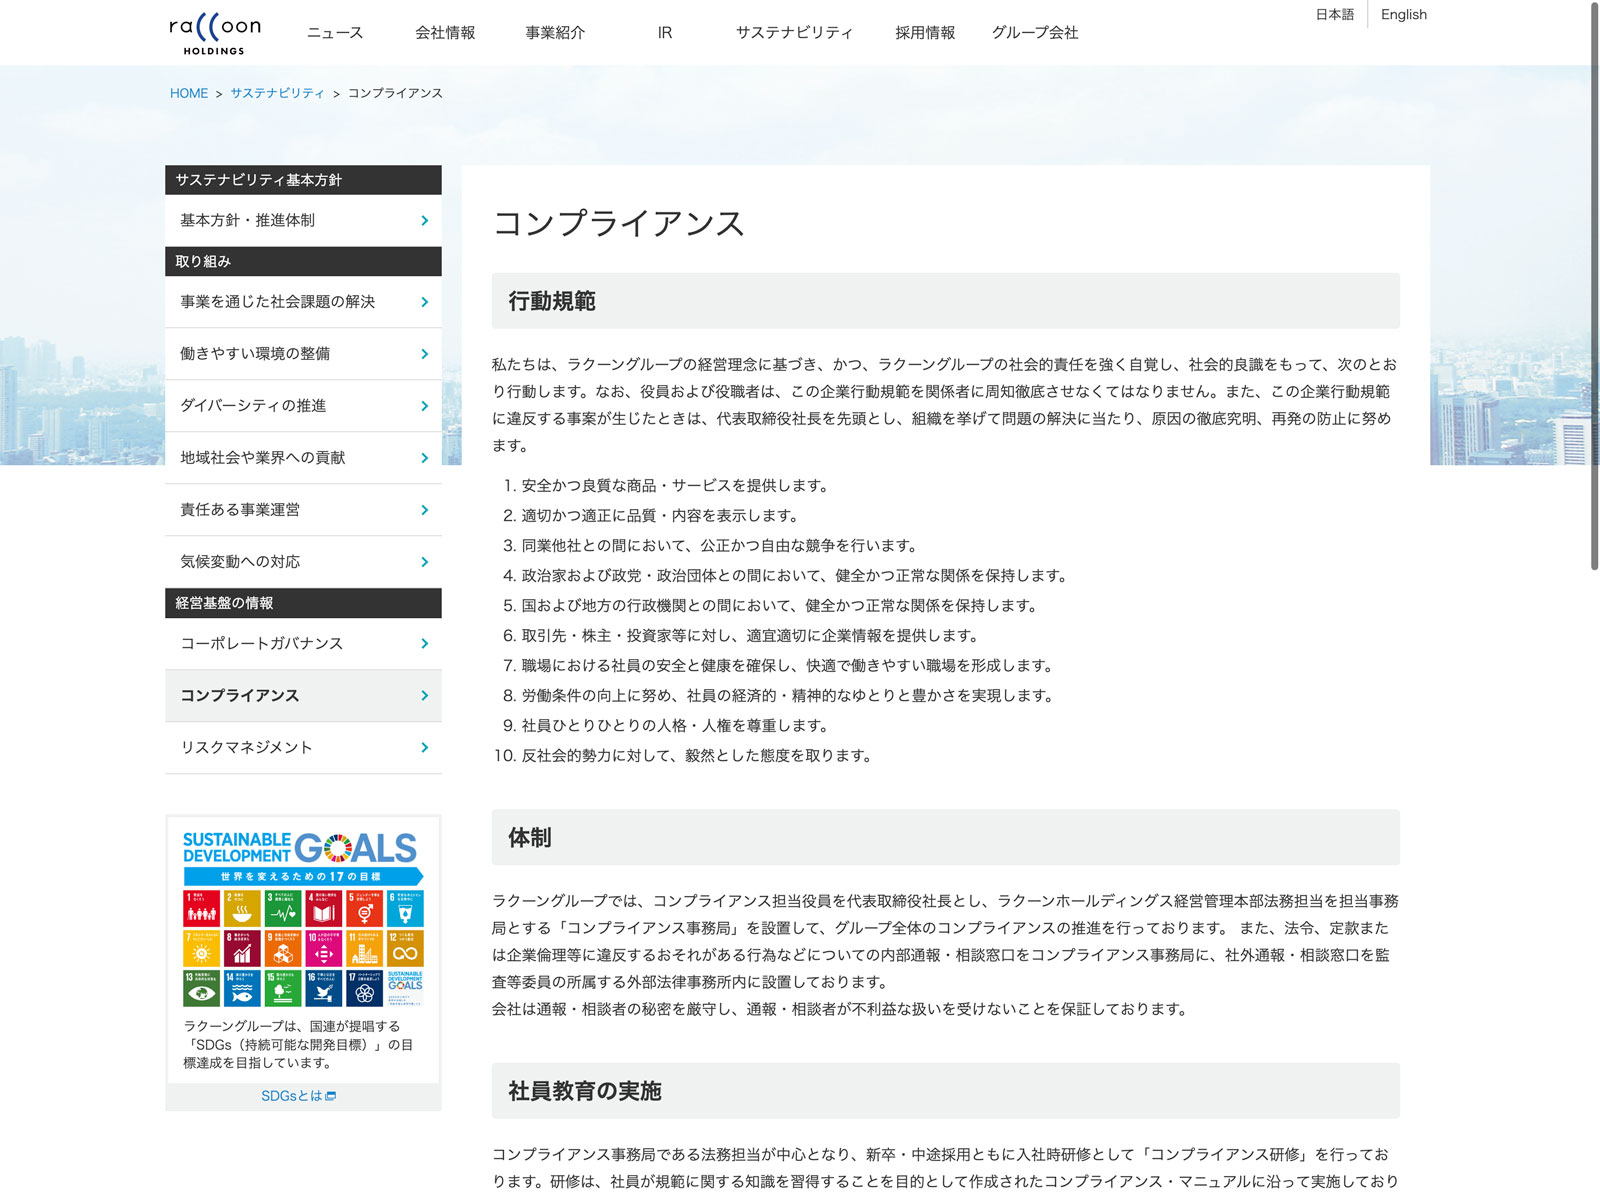Open 採用情報 in the top navigation
This screenshot has width=1600, height=1200.
click(x=925, y=33)
